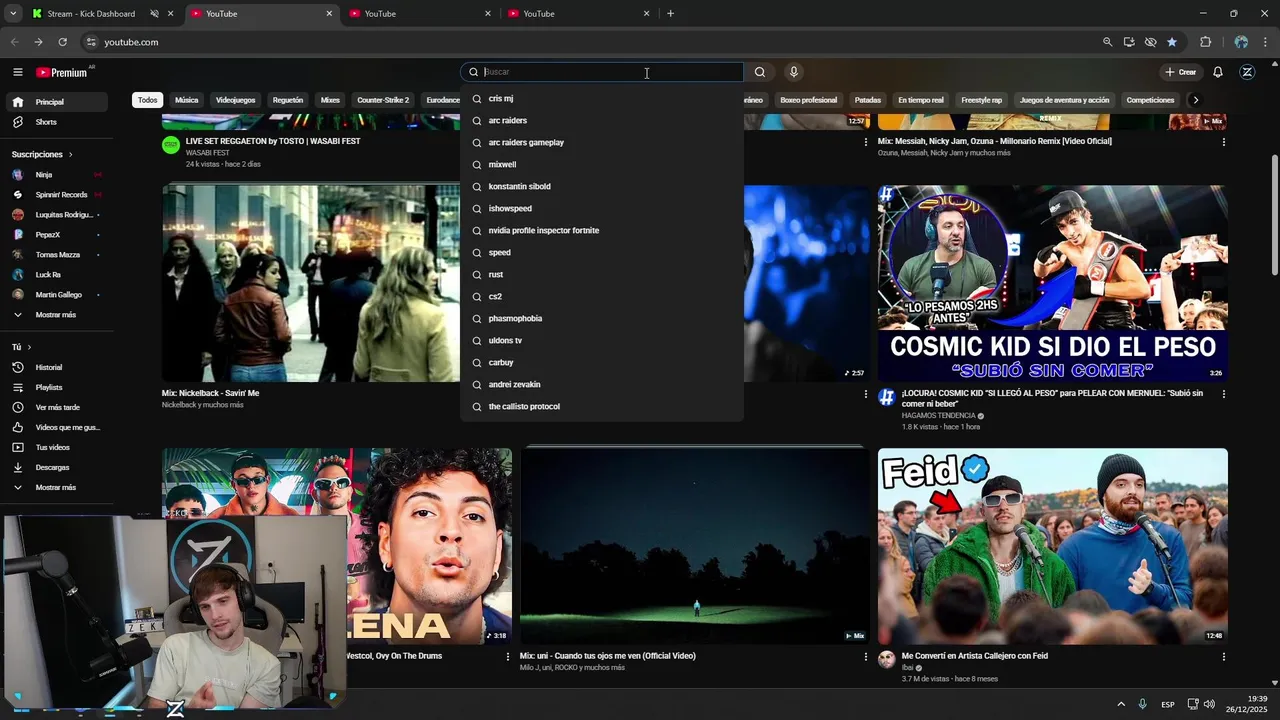Open Martin Gallego channel subscription

coord(55,295)
